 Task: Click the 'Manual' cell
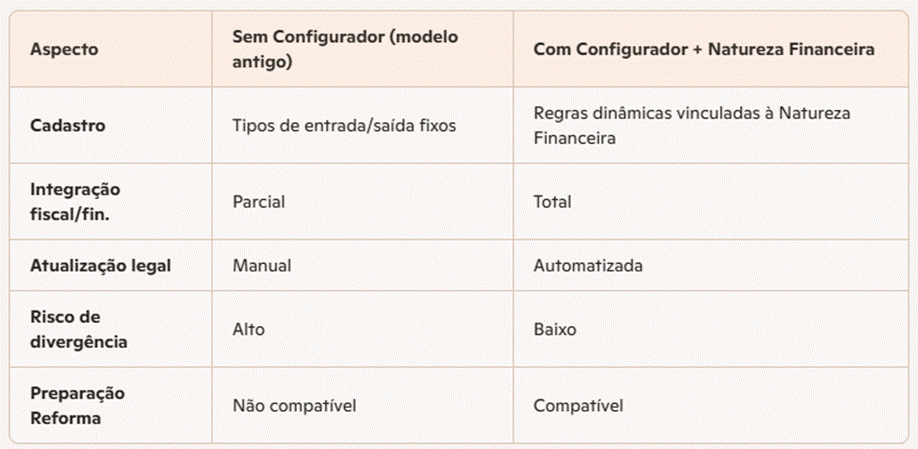260,267
